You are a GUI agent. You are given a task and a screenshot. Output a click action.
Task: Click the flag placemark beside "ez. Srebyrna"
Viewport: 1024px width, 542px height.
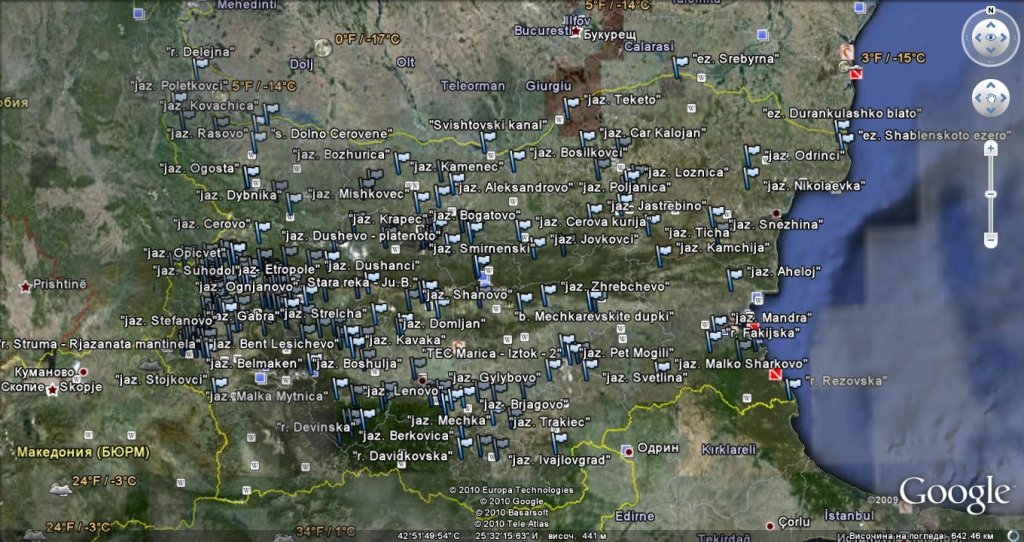680,65
